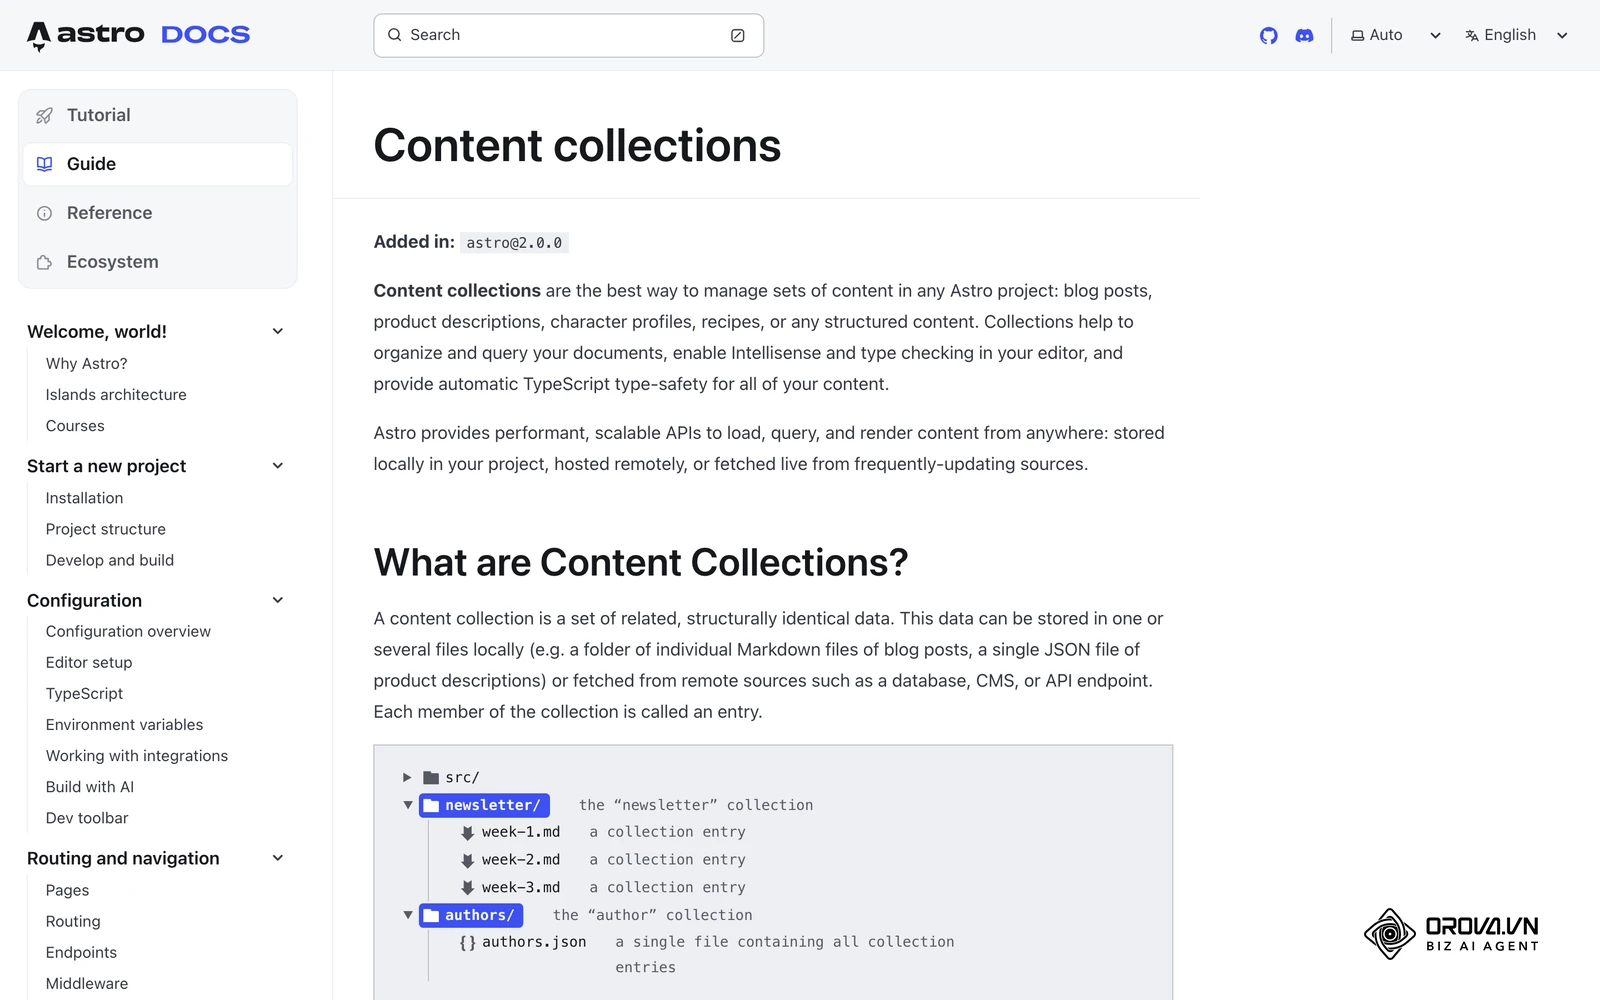Click the Reference info icon
Viewport: 1600px width, 1000px height.
(x=44, y=213)
